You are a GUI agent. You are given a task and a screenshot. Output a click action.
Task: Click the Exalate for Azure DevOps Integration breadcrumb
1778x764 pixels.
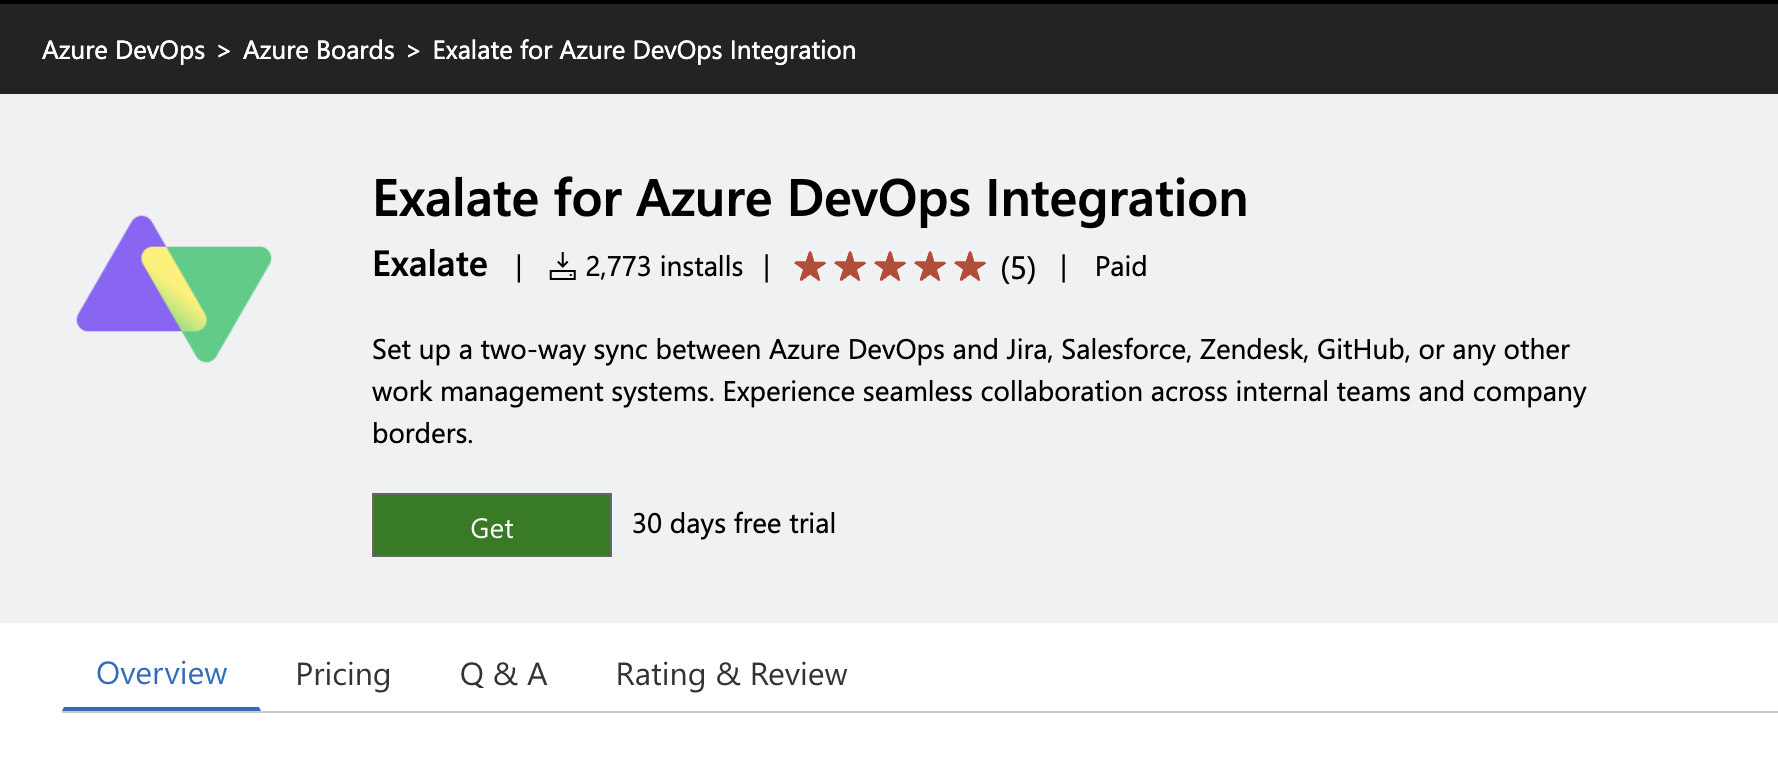644,50
